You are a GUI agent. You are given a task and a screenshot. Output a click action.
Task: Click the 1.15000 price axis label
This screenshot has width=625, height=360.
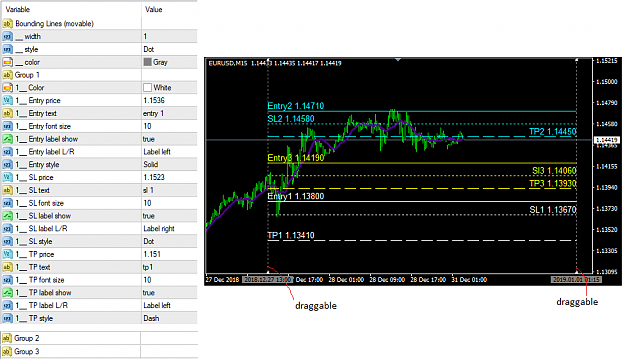click(x=606, y=82)
